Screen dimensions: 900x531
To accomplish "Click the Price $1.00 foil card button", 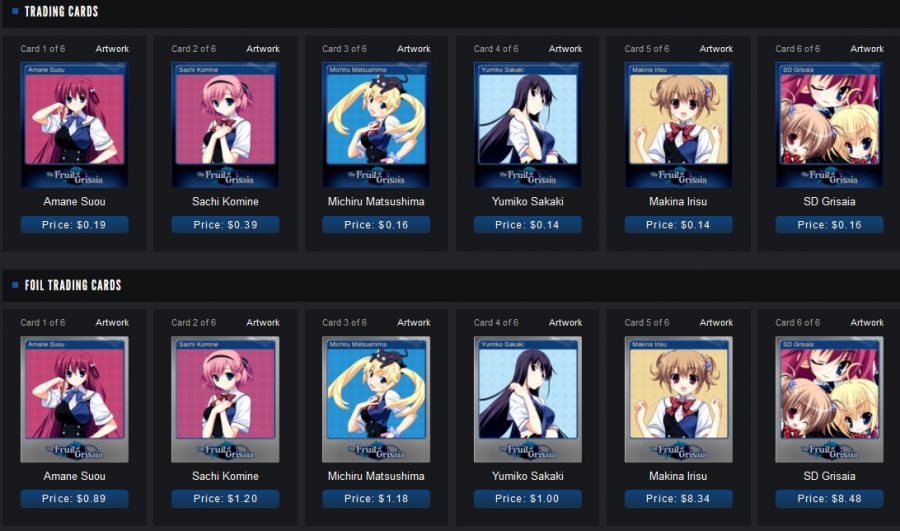I will 527,498.
